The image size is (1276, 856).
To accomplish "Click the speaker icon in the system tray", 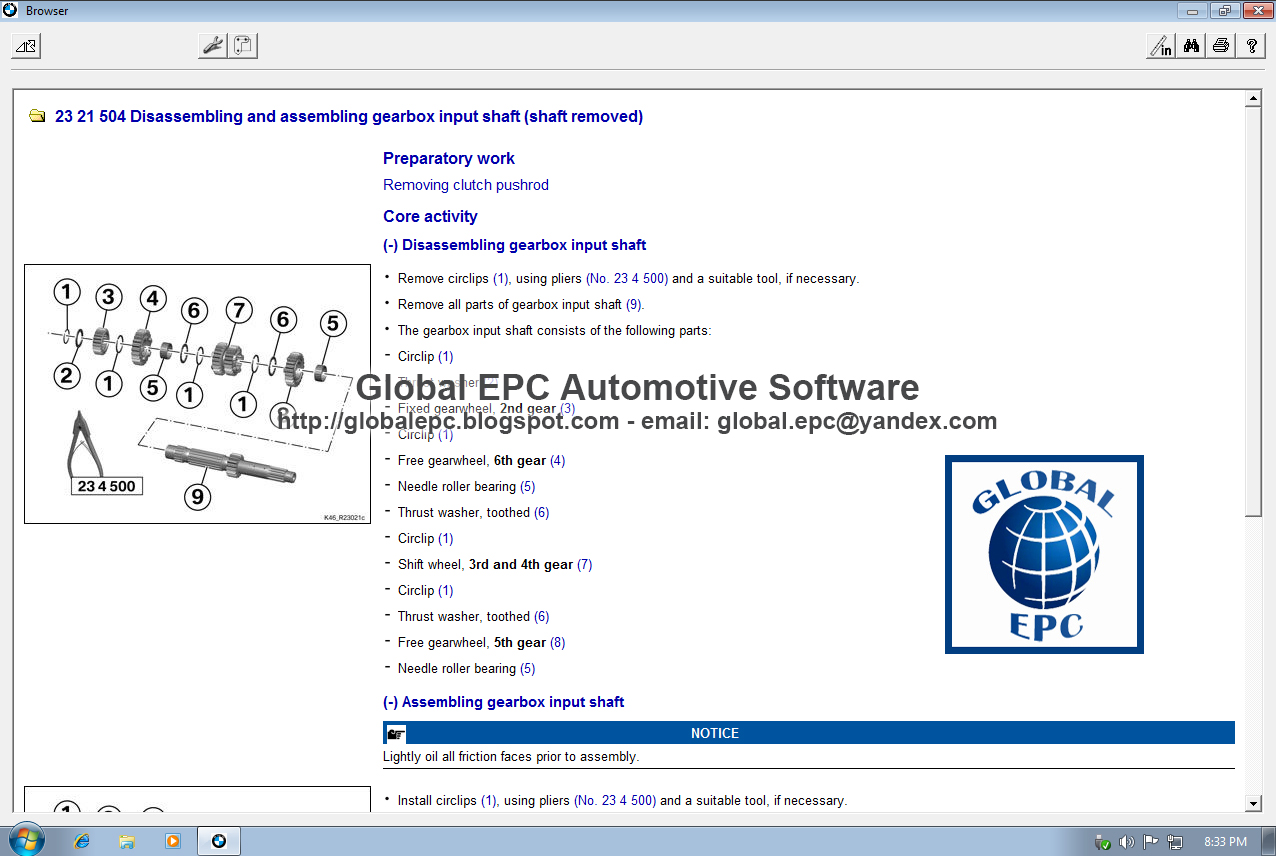I will [1126, 843].
